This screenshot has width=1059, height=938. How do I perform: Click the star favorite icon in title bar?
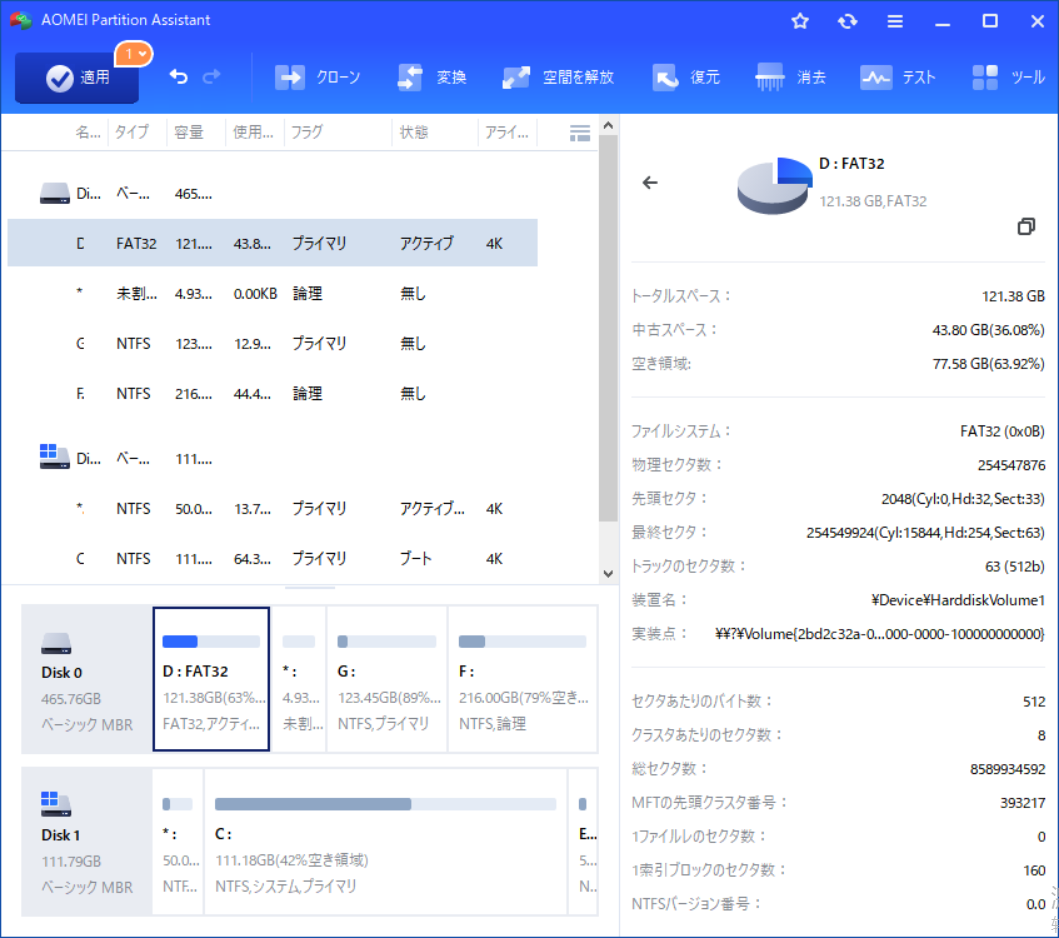pos(800,21)
